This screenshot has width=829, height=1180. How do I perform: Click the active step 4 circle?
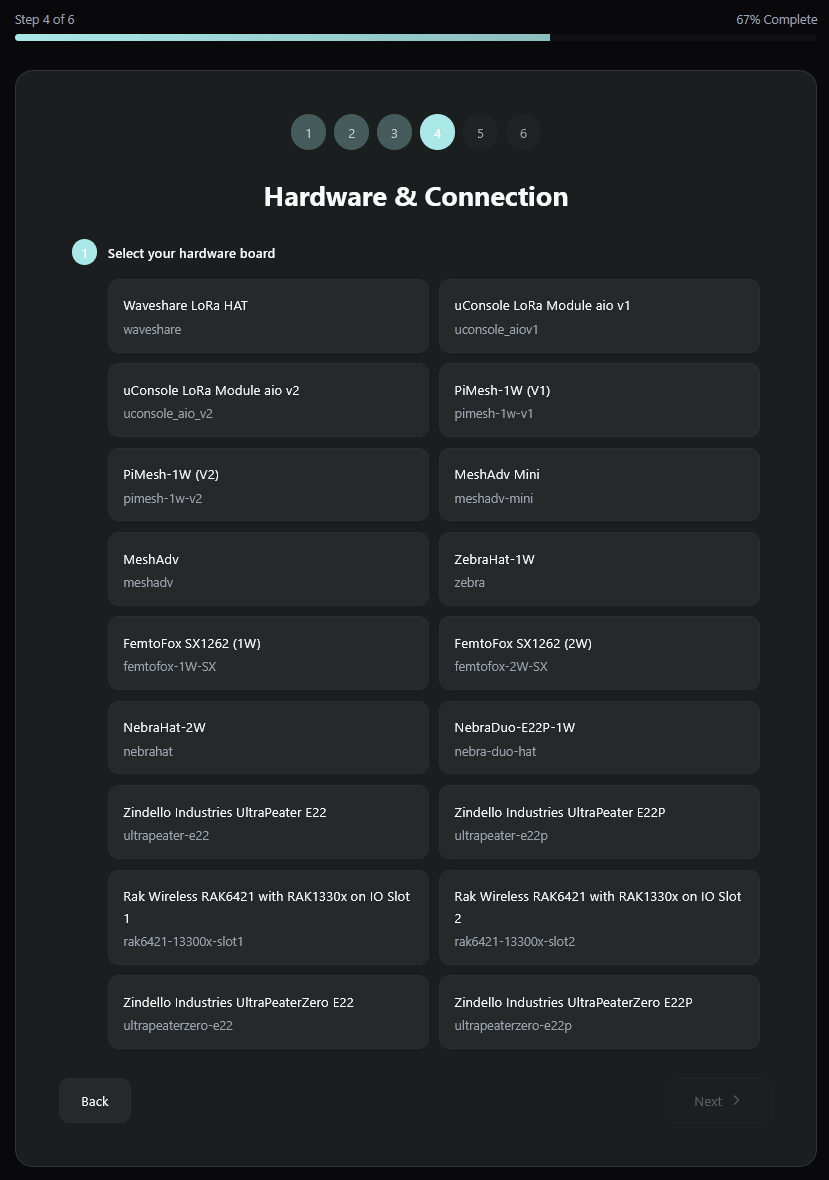tap(437, 132)
